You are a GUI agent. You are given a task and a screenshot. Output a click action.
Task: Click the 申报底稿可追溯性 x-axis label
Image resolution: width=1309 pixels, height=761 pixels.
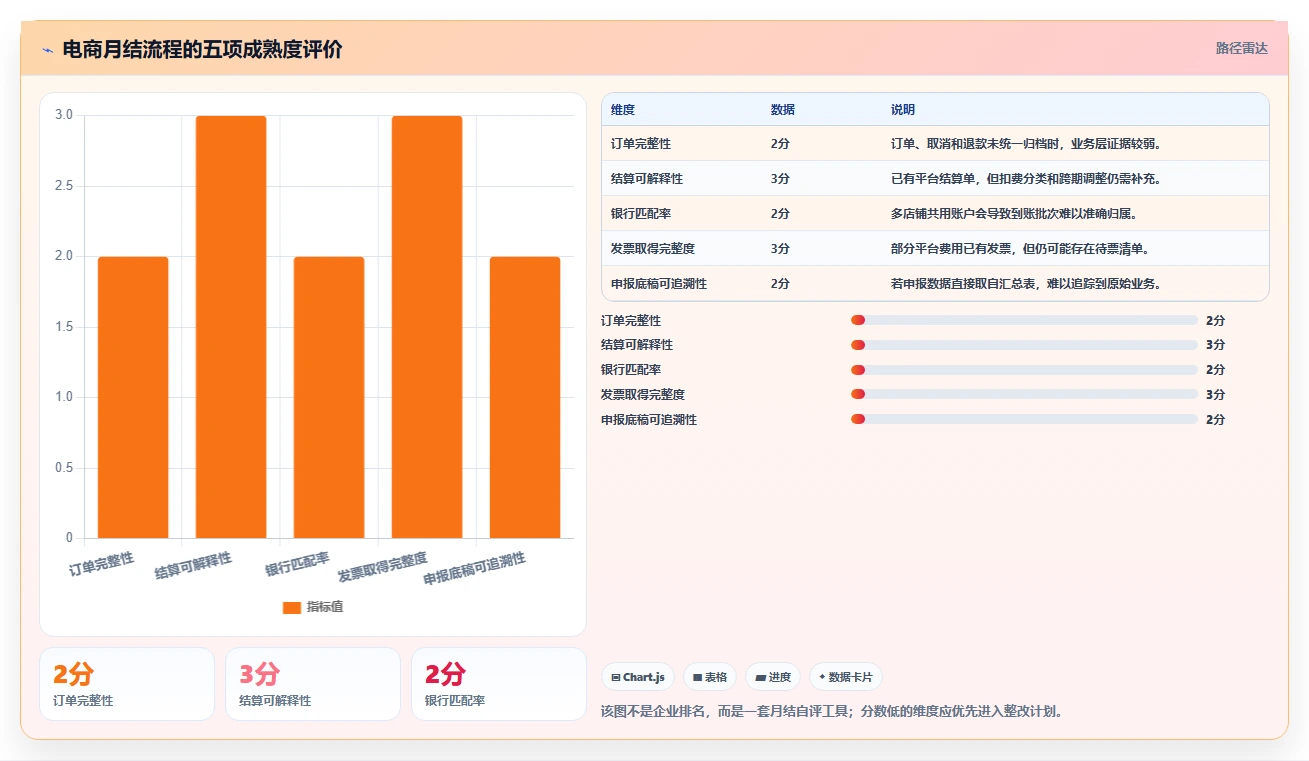[x=475, y=568]
